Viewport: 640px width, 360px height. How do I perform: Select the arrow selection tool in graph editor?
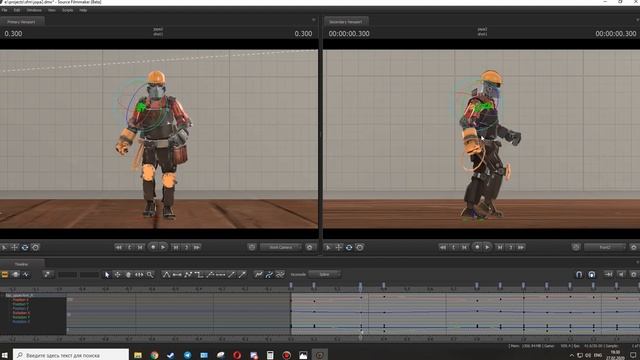pos(107,275)
